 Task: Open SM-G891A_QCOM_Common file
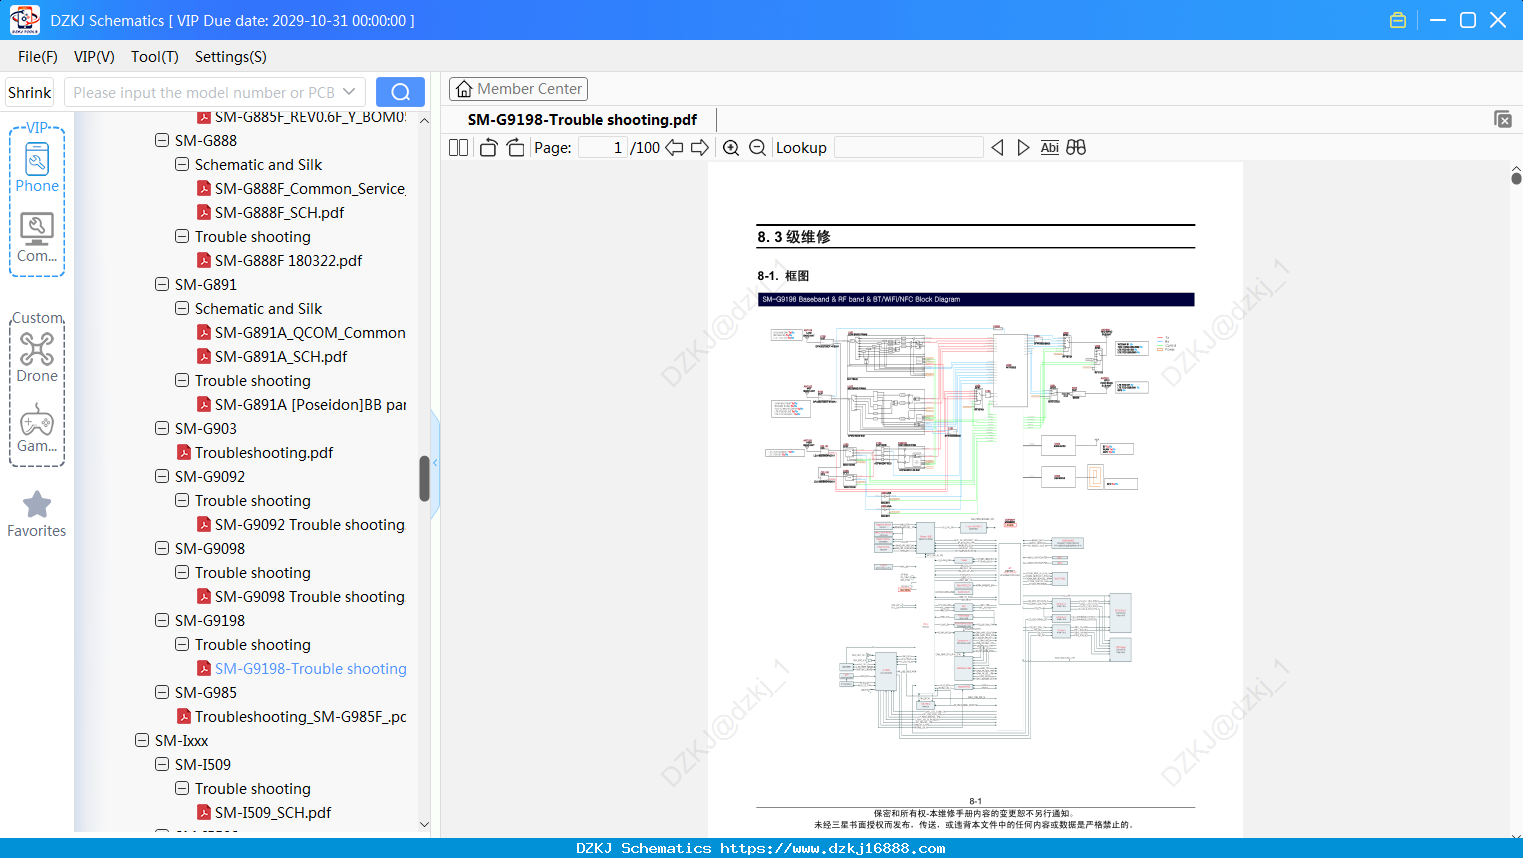tap(310, 332)
